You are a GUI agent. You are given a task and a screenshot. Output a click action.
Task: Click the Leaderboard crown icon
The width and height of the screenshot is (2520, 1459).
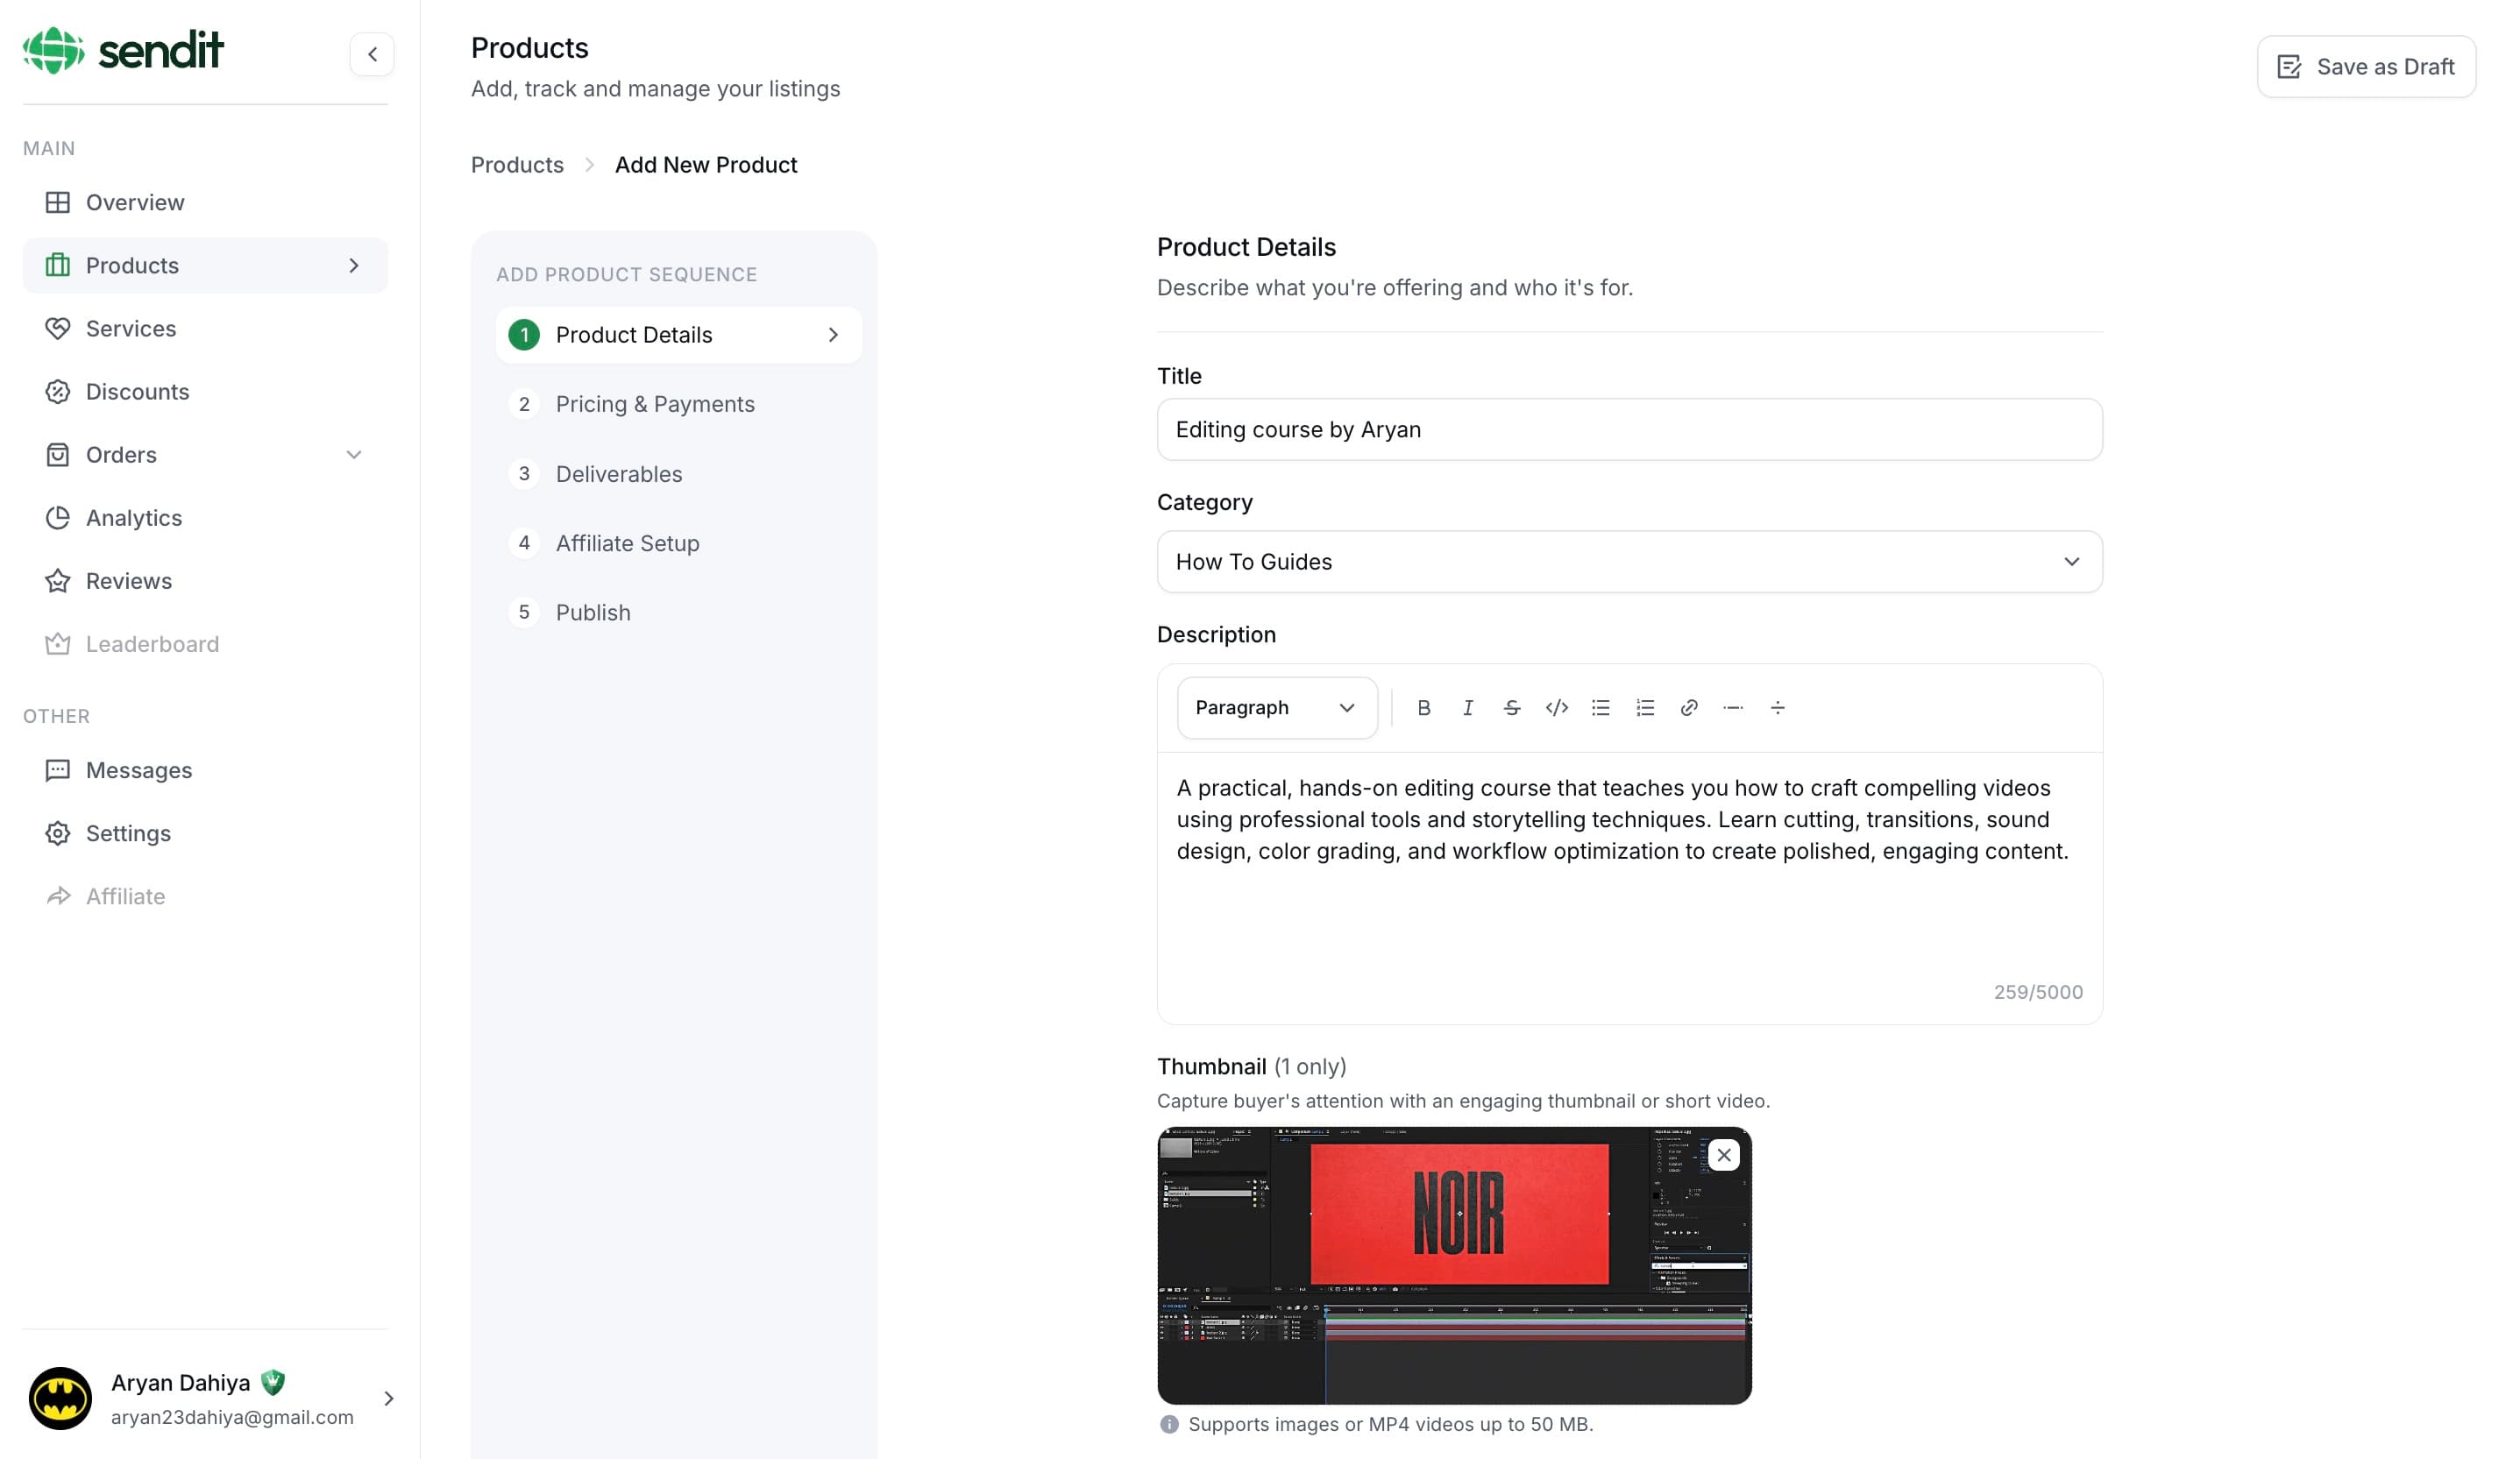coord(58,644)
